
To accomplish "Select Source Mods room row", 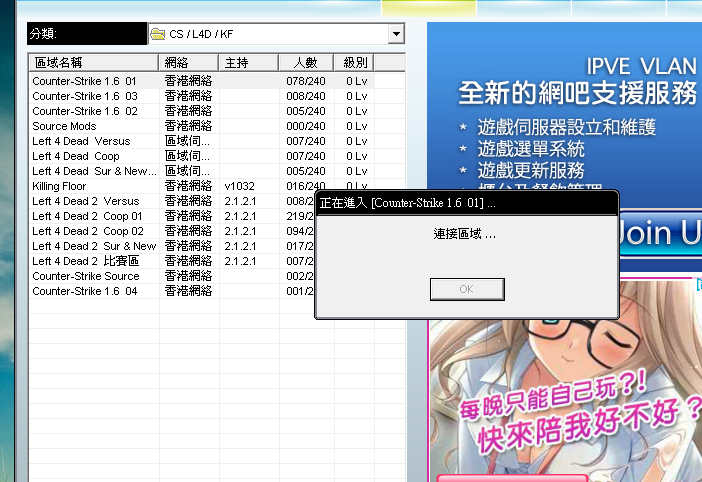I will 202,126.
